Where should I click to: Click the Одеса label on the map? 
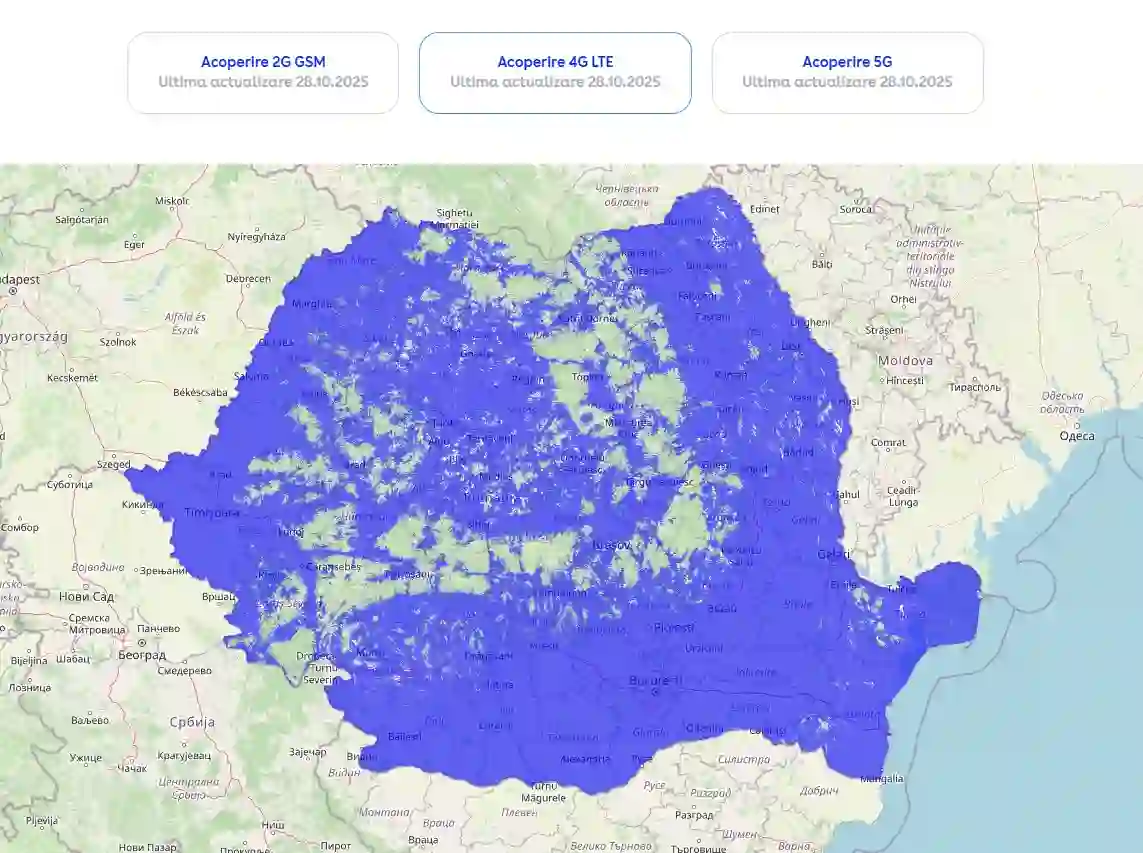1077,436
